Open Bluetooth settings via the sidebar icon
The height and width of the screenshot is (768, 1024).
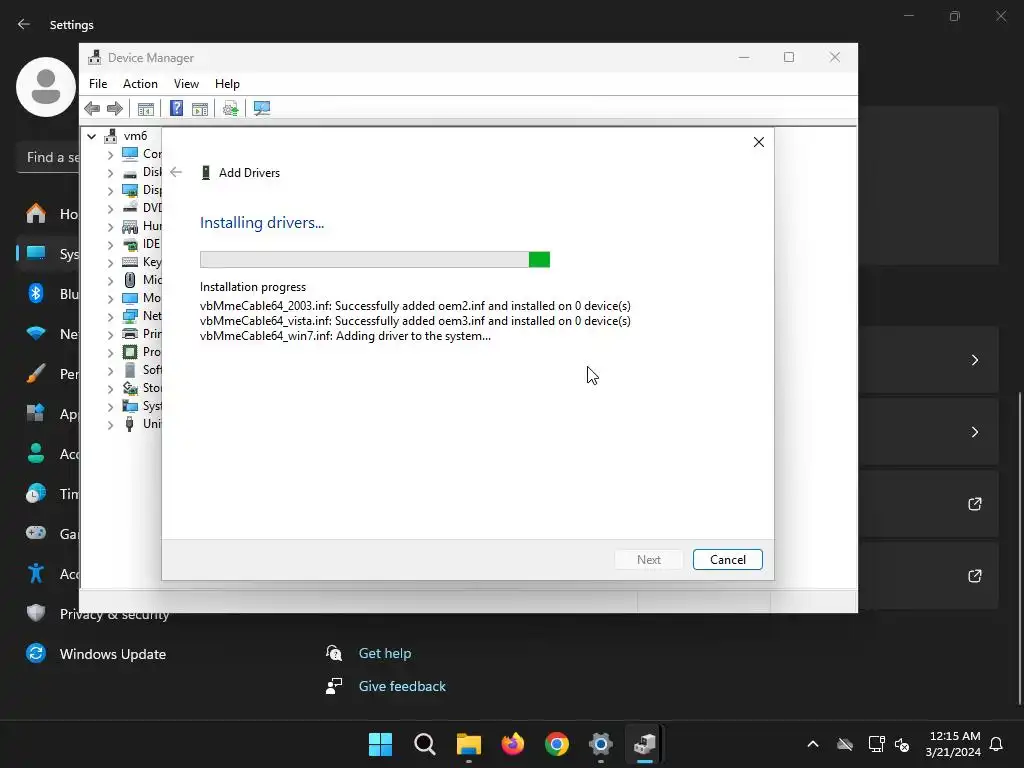click(36, 293)
